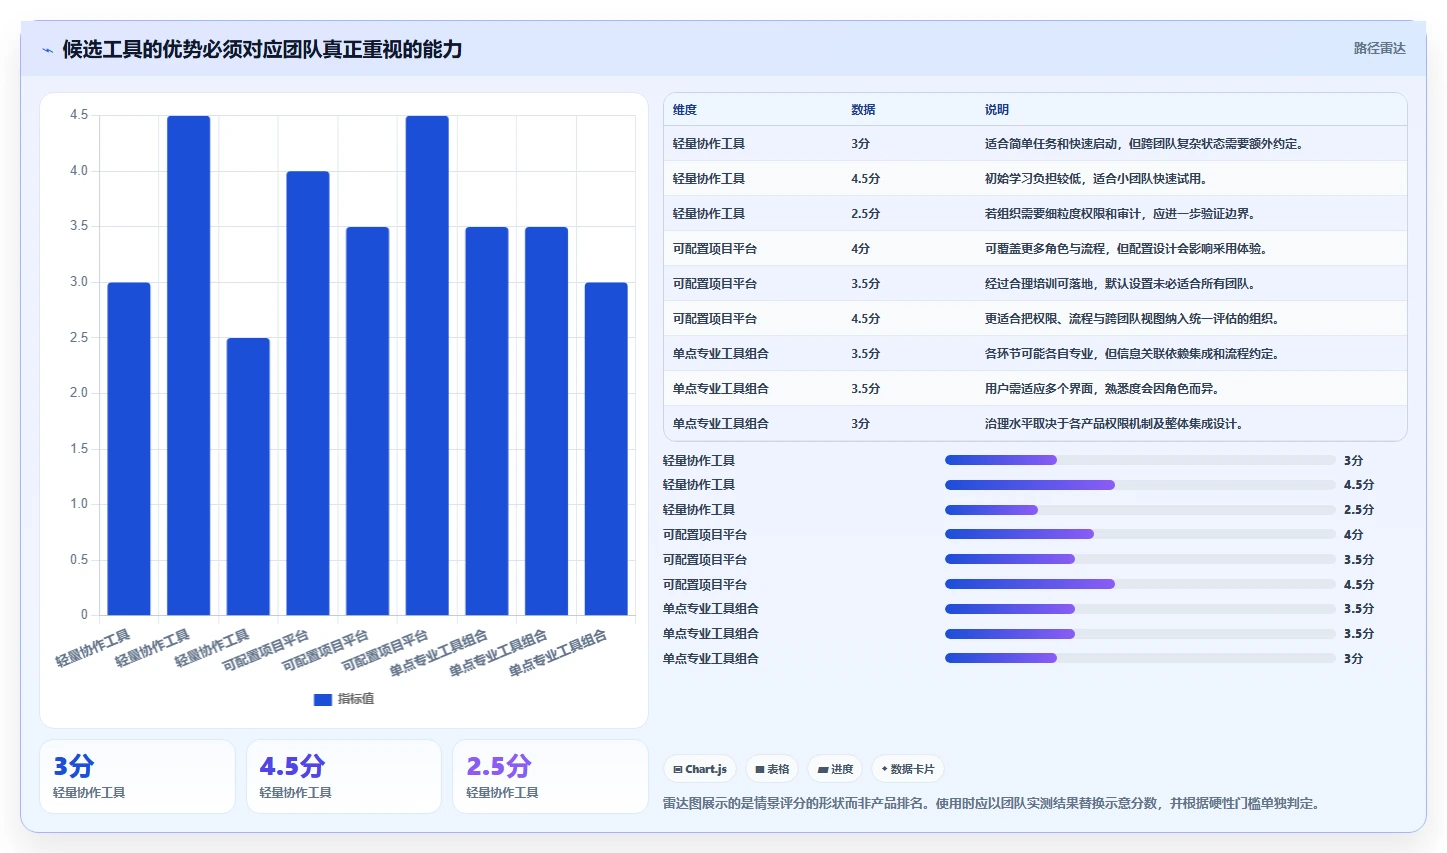
Task: Click table text 可覆盖更多角色与流程
Action: (1045, 249)
